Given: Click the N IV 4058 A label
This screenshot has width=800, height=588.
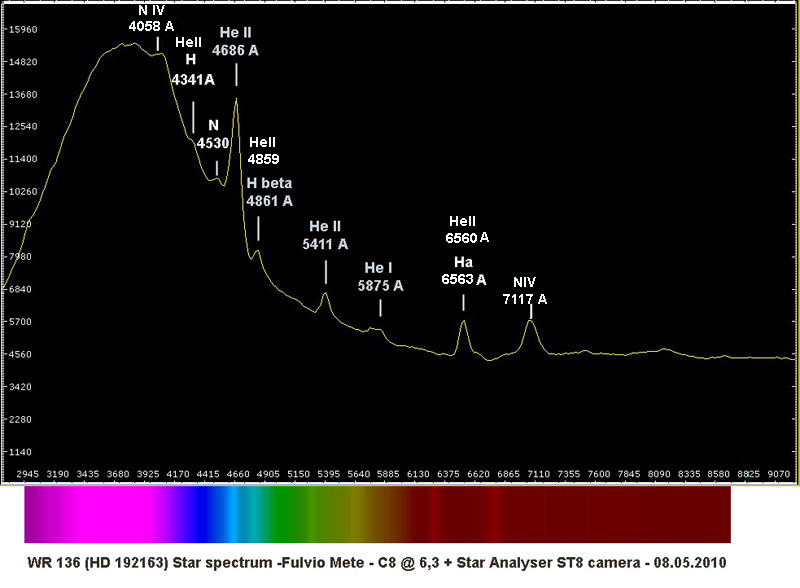Looking at the screenshot, I should pos(152,18).
